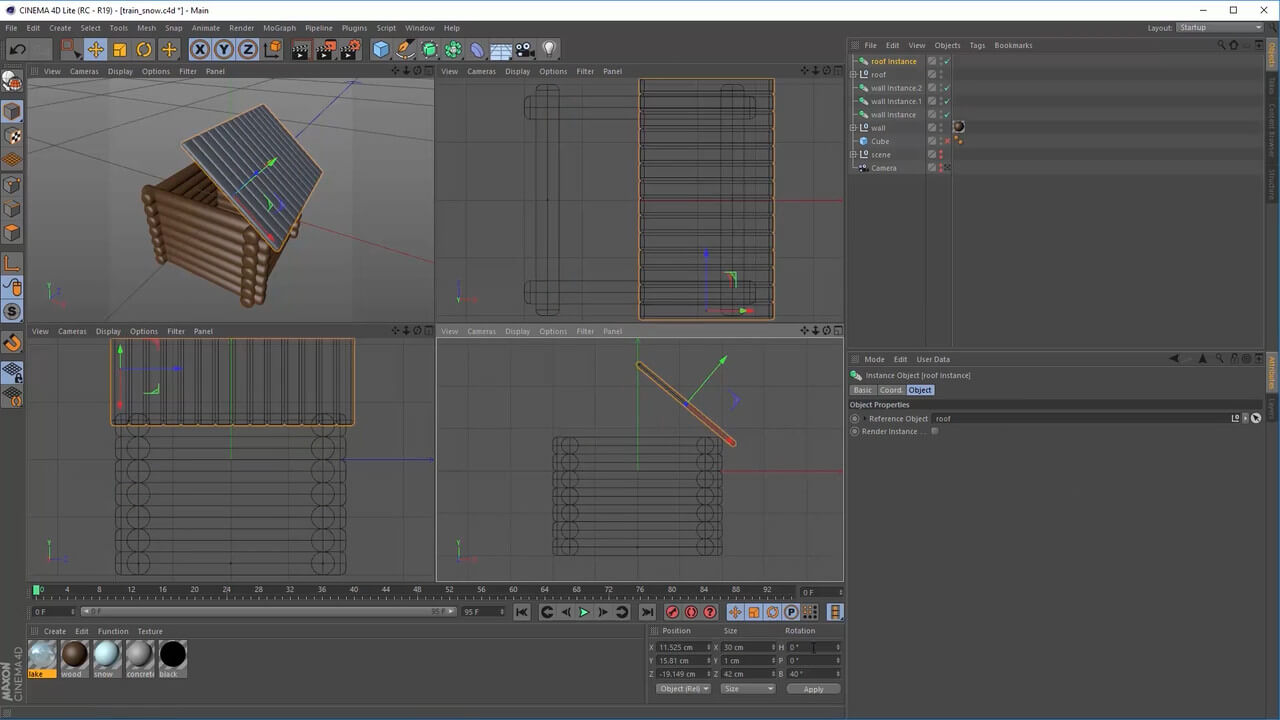Open the Object (Rel) coordinate dropdown
The width and height of the screenshot is (1280, 720).
(684, 688)
